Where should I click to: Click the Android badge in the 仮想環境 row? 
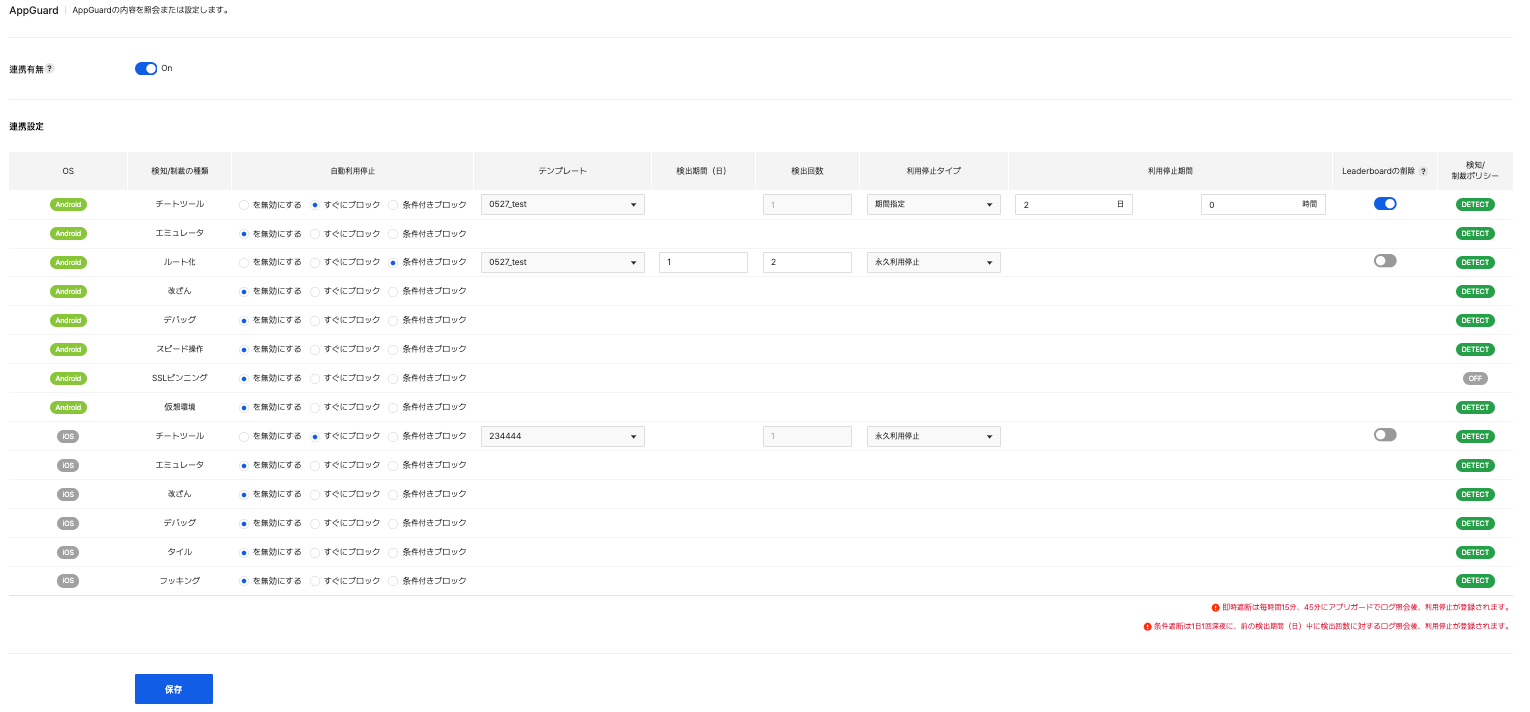point(68,407)
